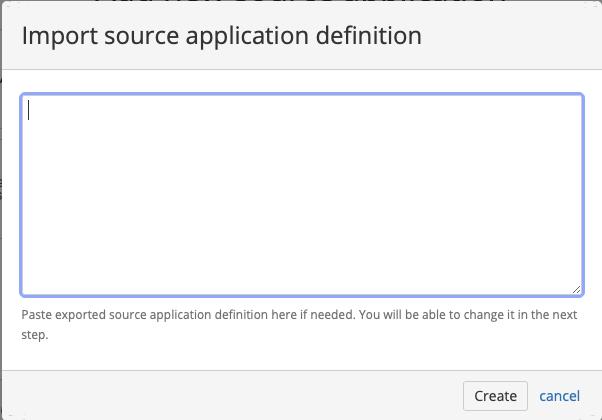Click the cancel link
This screenshot has width=602, height=420.
559,395
